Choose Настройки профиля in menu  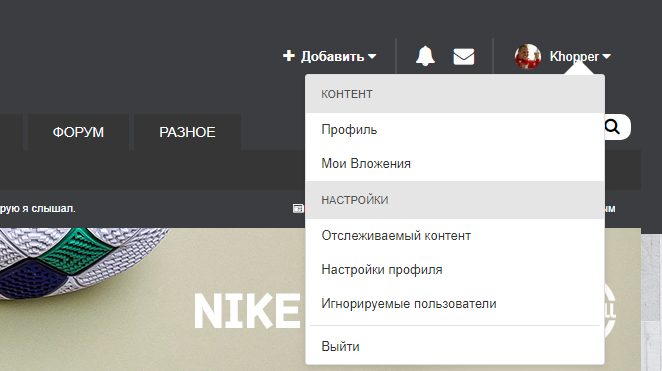[x=455, y=269]
